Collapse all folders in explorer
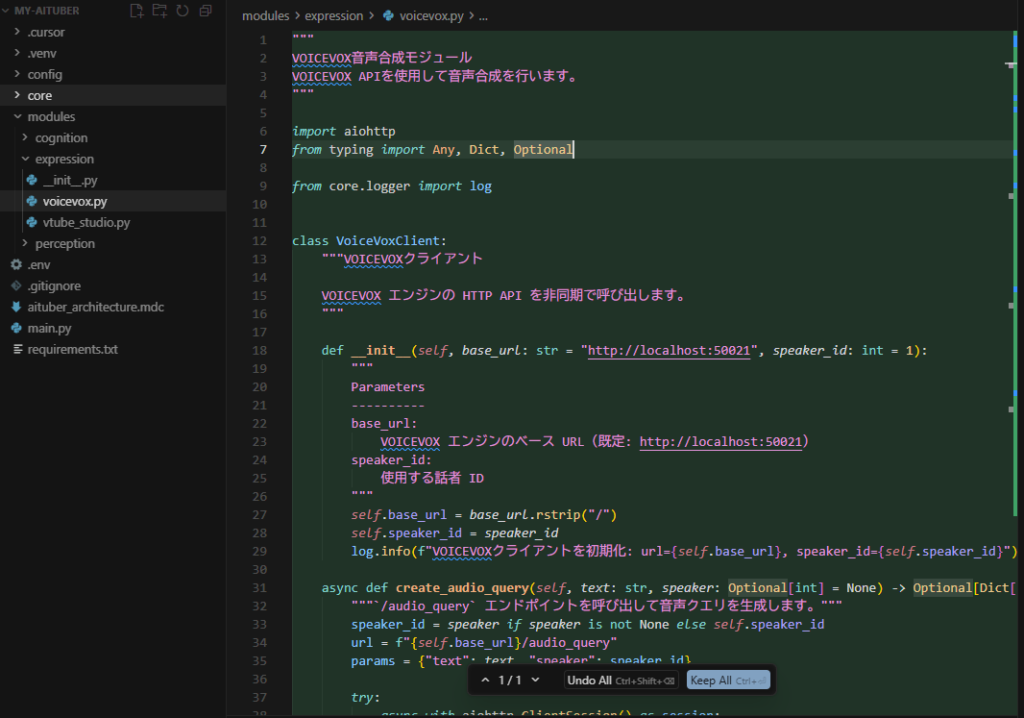Image resolution: width=1024 pixels, height=718 pixels. pos(205,11)
